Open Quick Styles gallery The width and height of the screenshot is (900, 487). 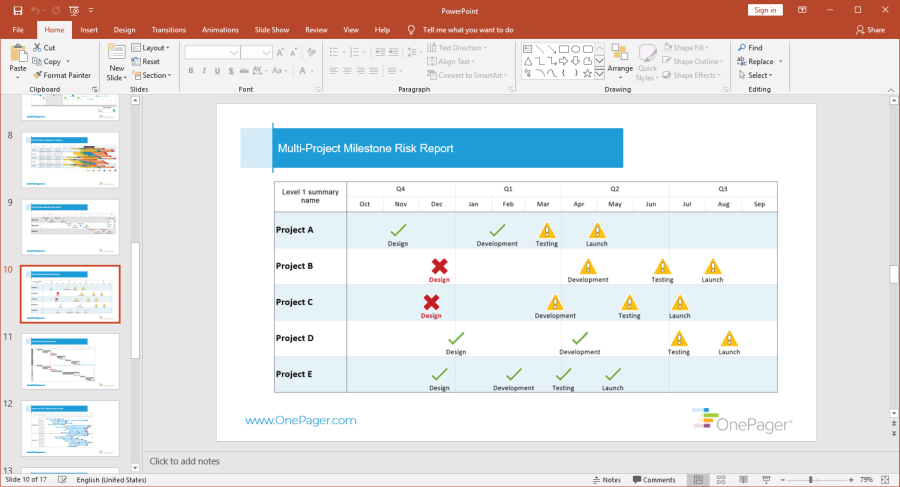pos(647,63)
